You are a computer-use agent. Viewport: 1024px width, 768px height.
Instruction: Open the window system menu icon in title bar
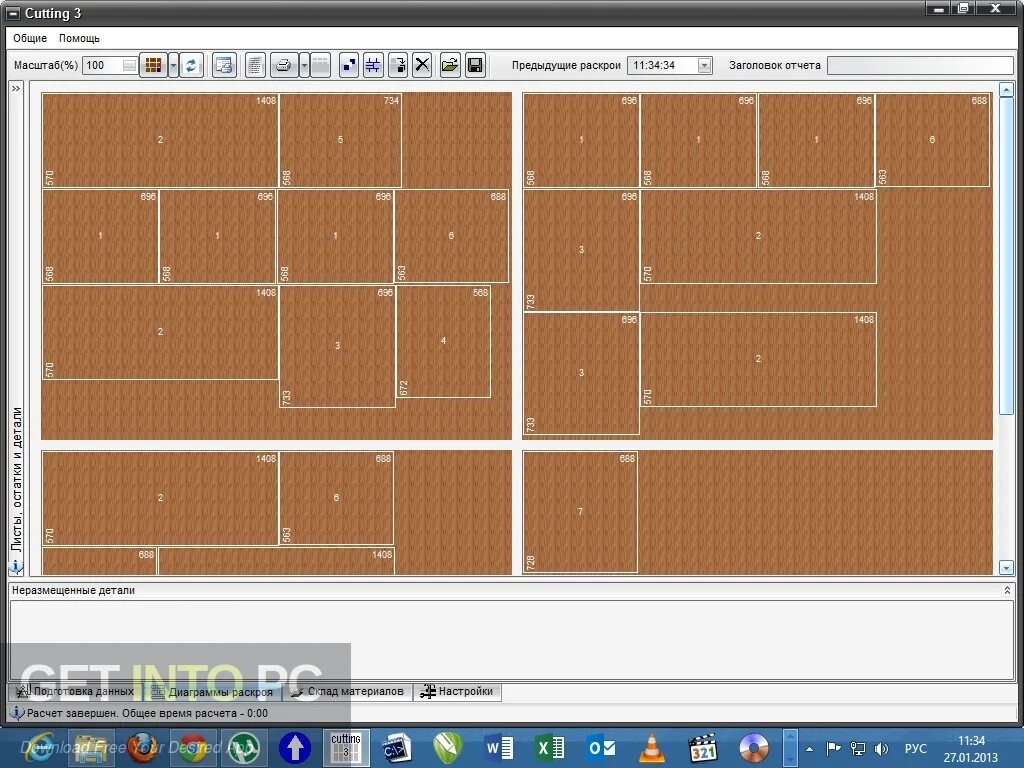tap(13, 13)
